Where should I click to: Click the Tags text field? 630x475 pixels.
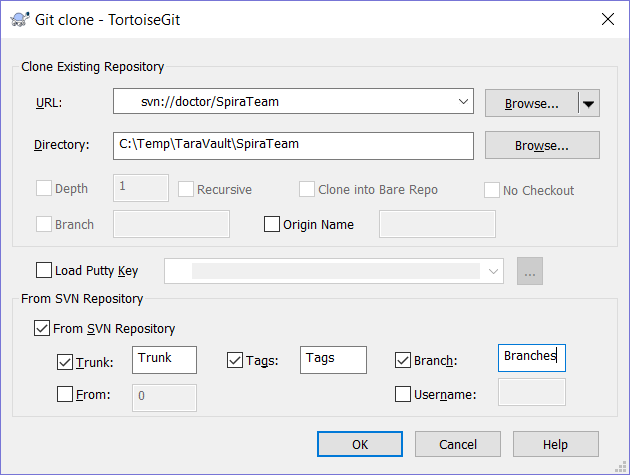pos(333,359)
